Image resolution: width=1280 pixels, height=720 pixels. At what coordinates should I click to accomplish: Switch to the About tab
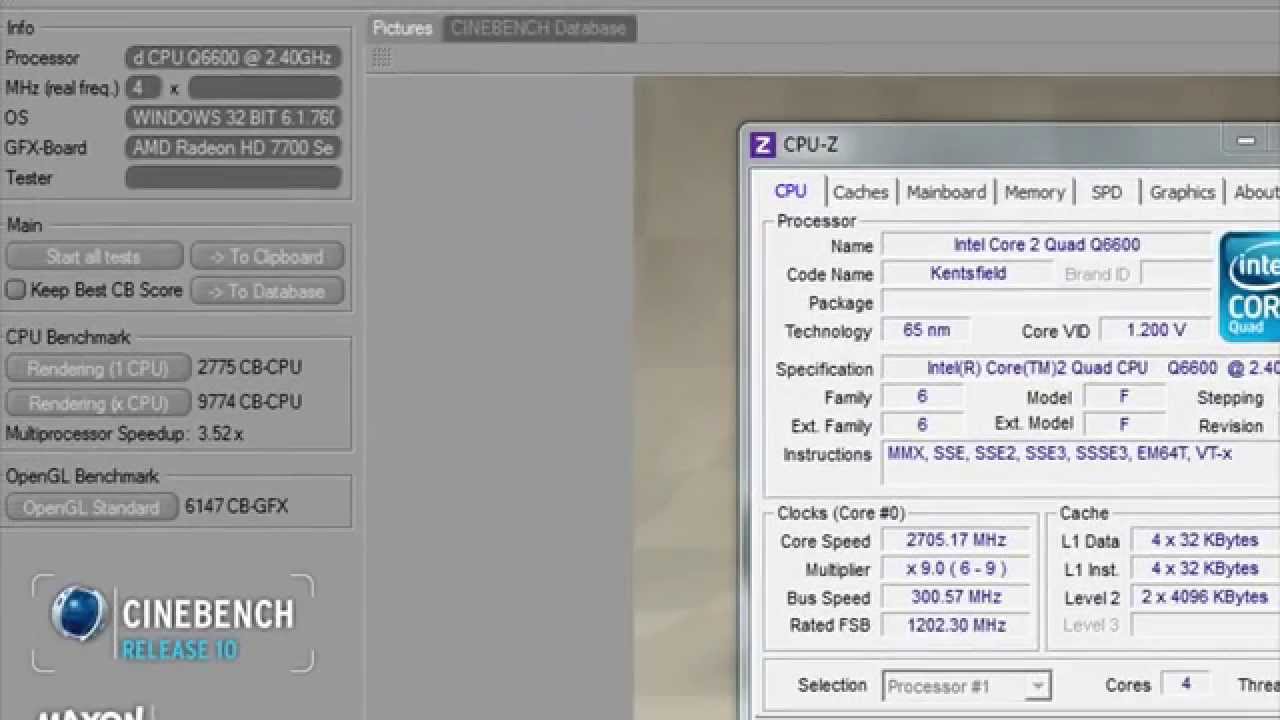click(x=1256, y=192)
